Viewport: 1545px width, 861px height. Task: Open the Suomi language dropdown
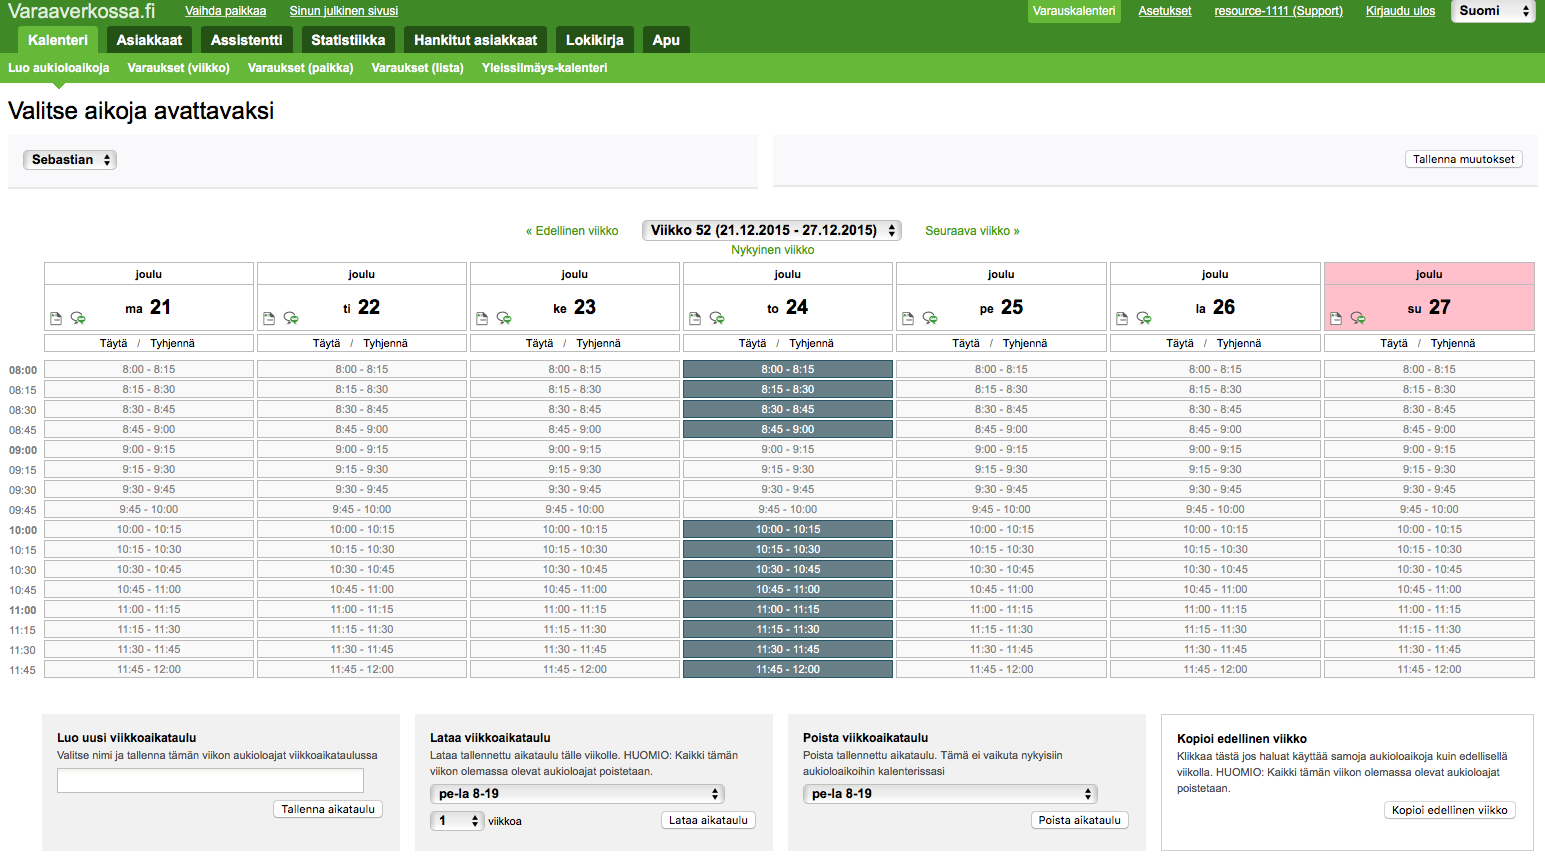[1493, 11]
